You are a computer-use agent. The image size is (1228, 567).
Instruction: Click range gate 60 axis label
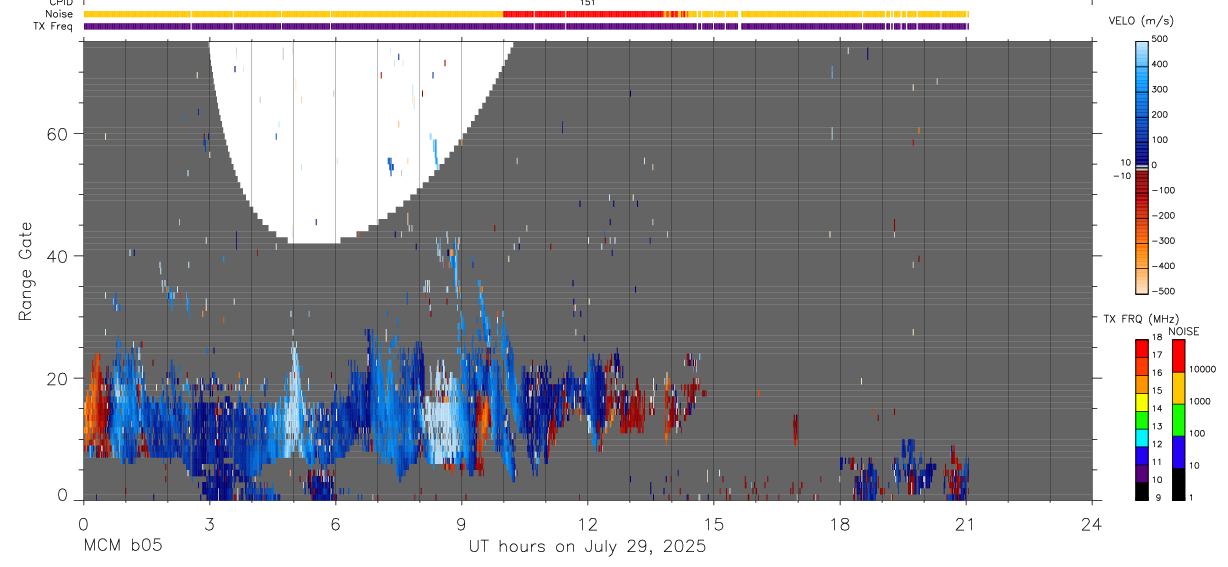[x=59, y=134]
